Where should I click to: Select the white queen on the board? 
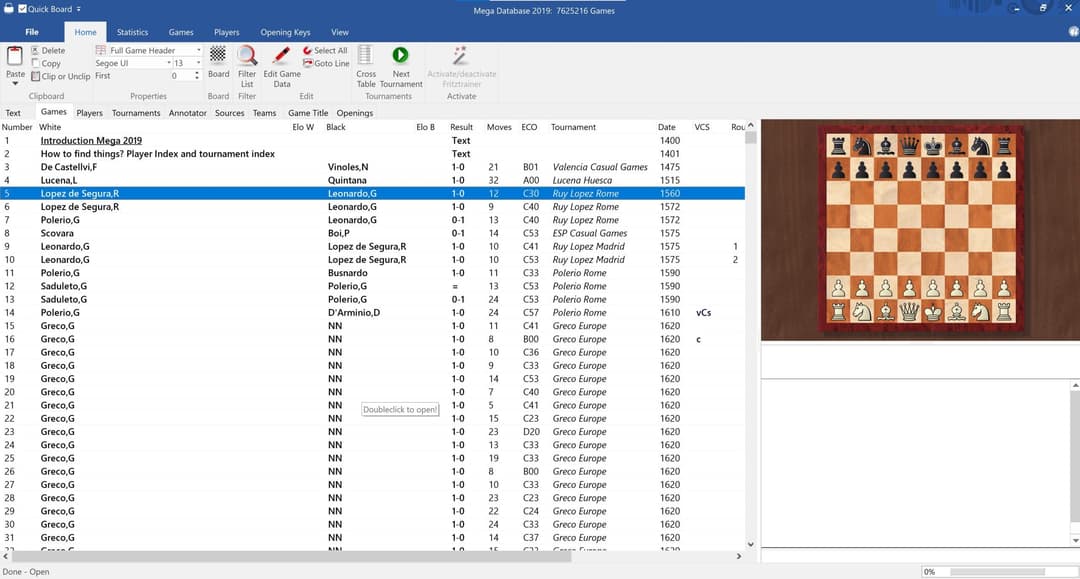pos(910,311)
